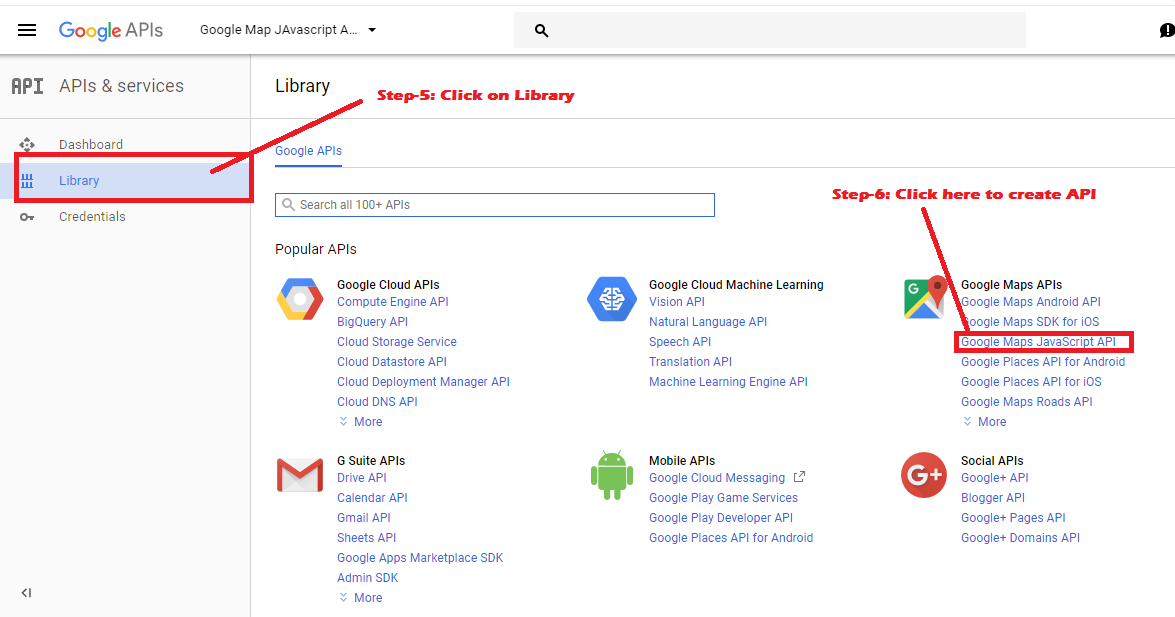Open Calendar API link
The height and width of the screenshot is (617, 1175).
pyautogui.click(x=372, y=498)
